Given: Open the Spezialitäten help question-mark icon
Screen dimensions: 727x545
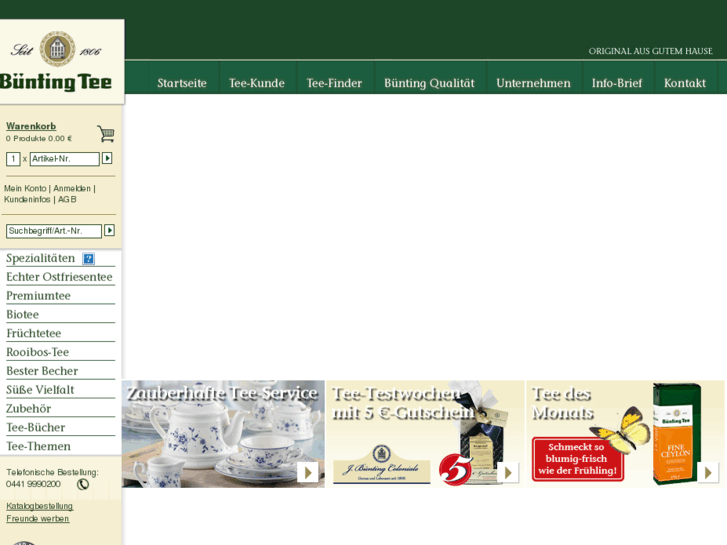Looking at the screenshot, I should [x=89, y=259].
